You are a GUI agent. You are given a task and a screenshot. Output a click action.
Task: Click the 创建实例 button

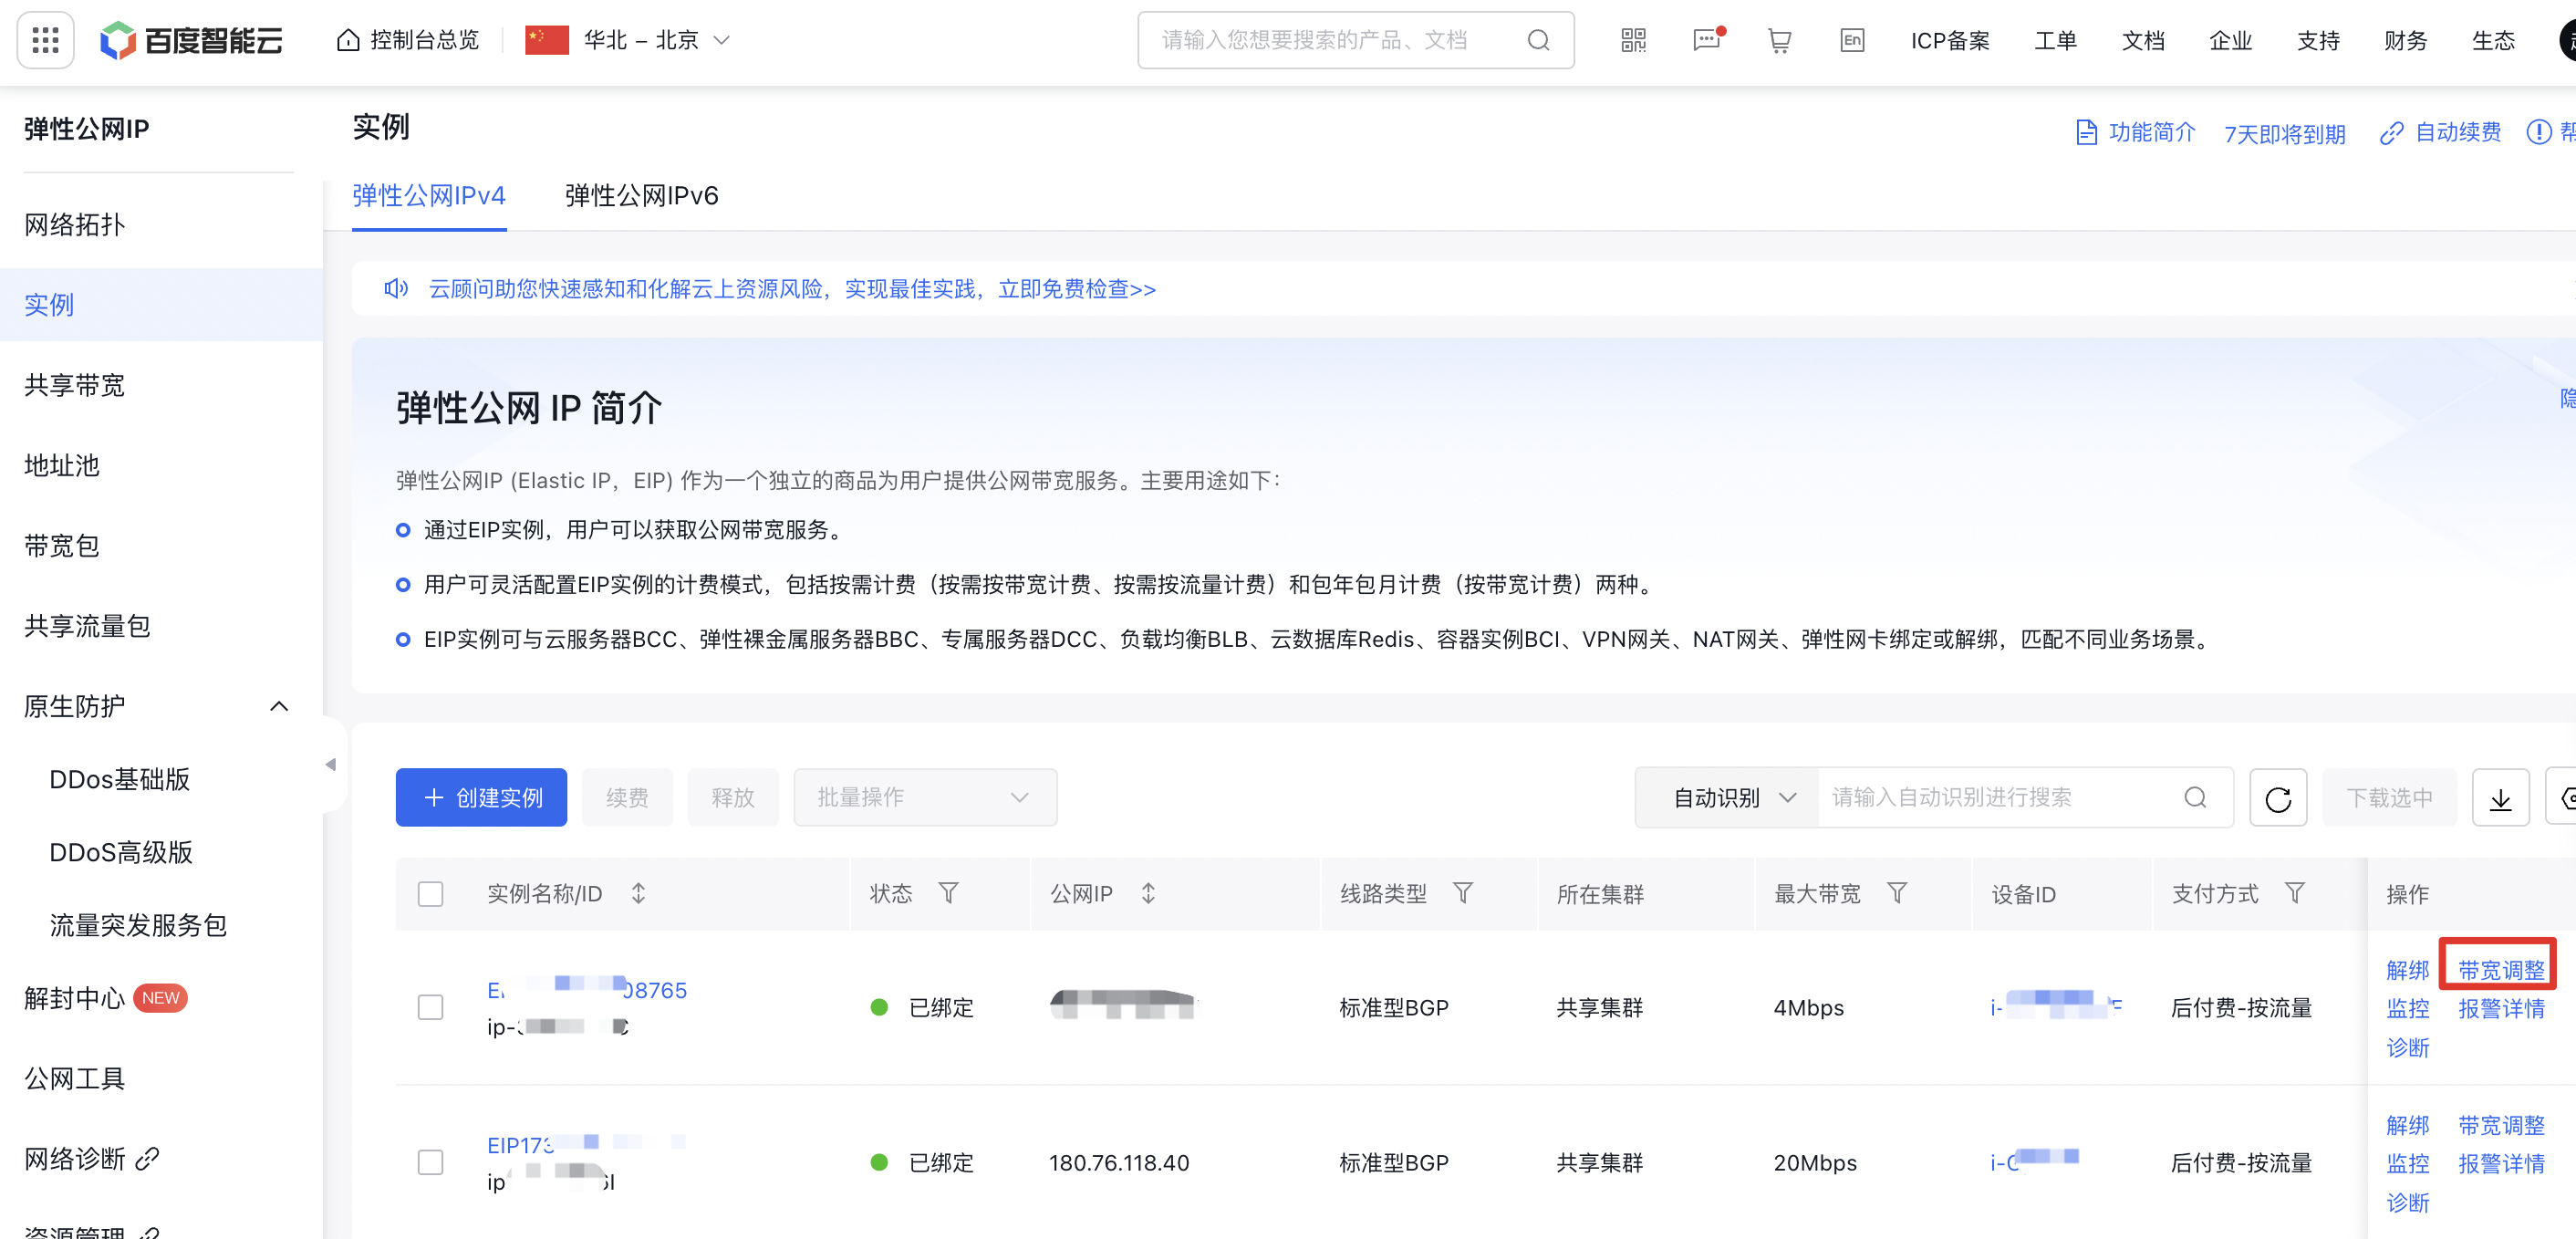pos(481,798)
